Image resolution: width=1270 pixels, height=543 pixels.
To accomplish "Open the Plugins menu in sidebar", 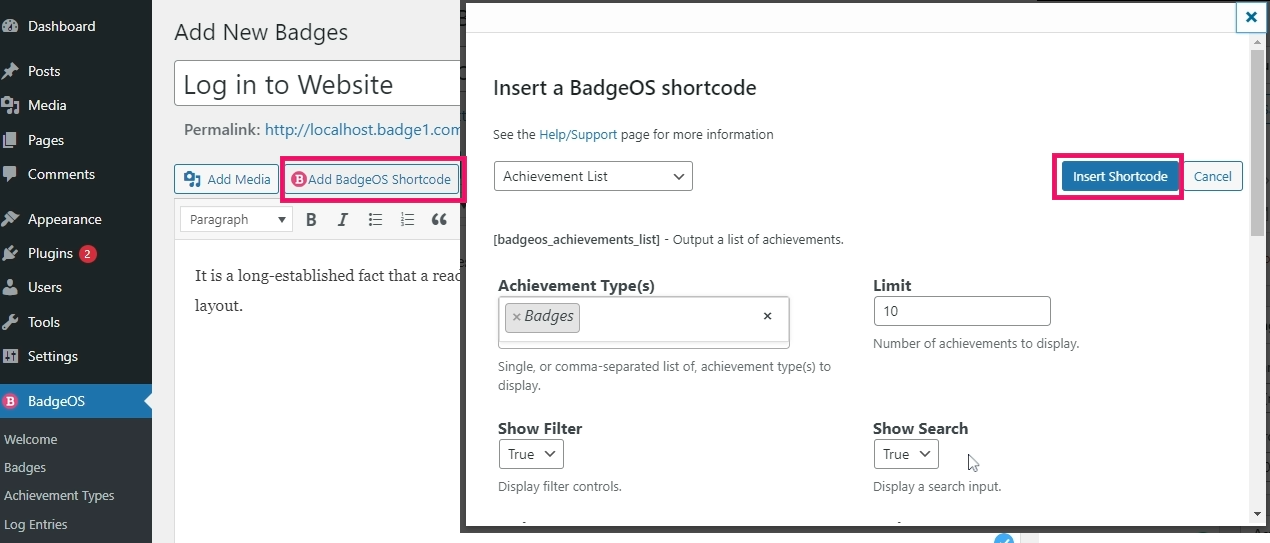I will [x=50, y=253].
